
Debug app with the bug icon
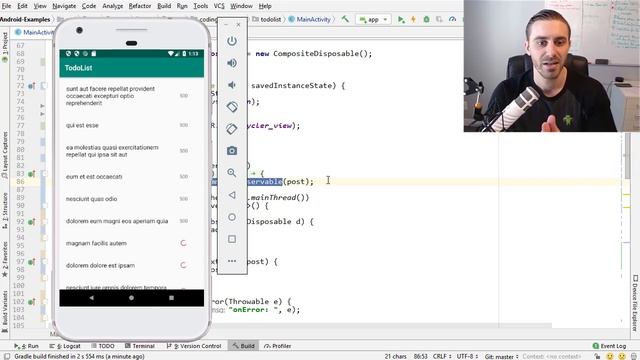427,19
